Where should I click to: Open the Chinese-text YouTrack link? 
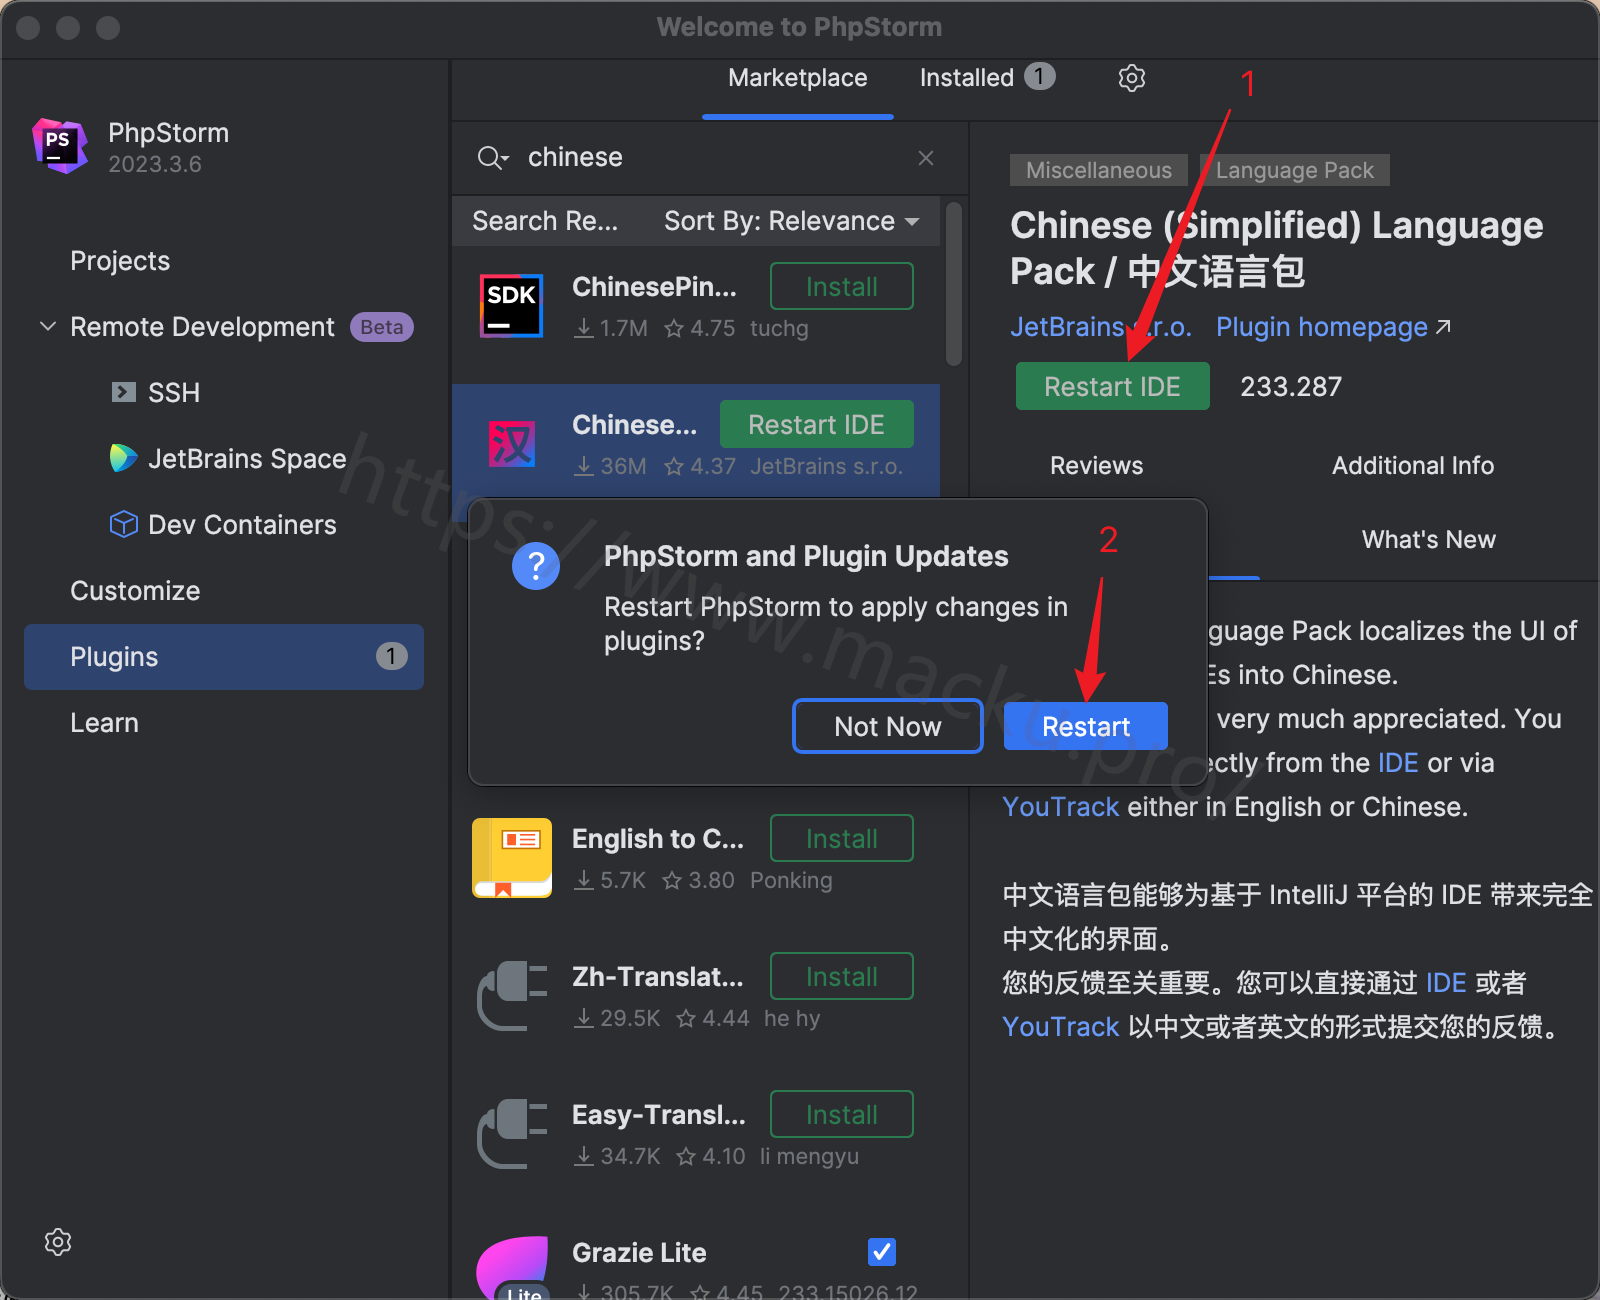point(1061,1027)
